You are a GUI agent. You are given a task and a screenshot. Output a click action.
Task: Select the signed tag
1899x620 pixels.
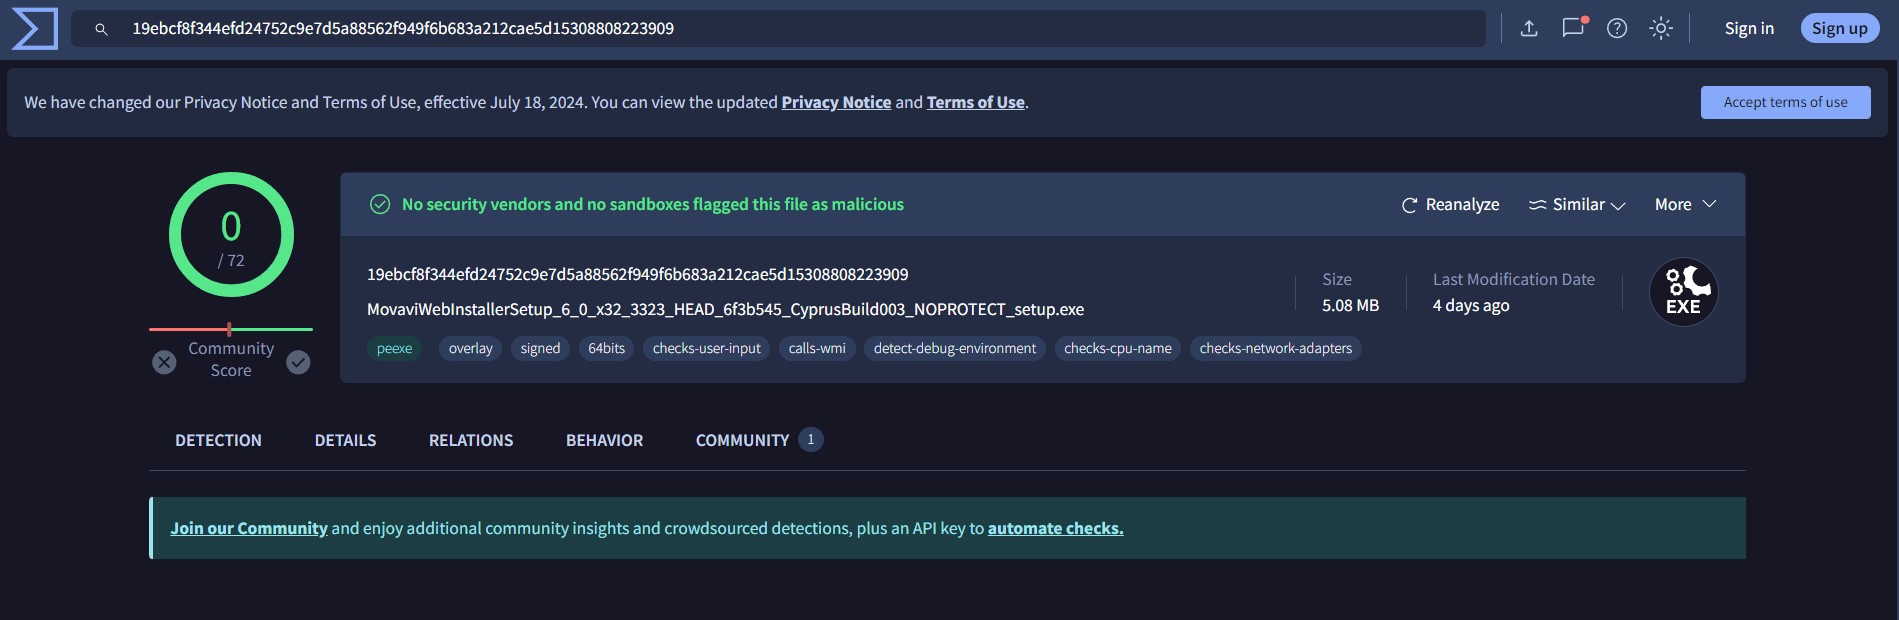540,348
